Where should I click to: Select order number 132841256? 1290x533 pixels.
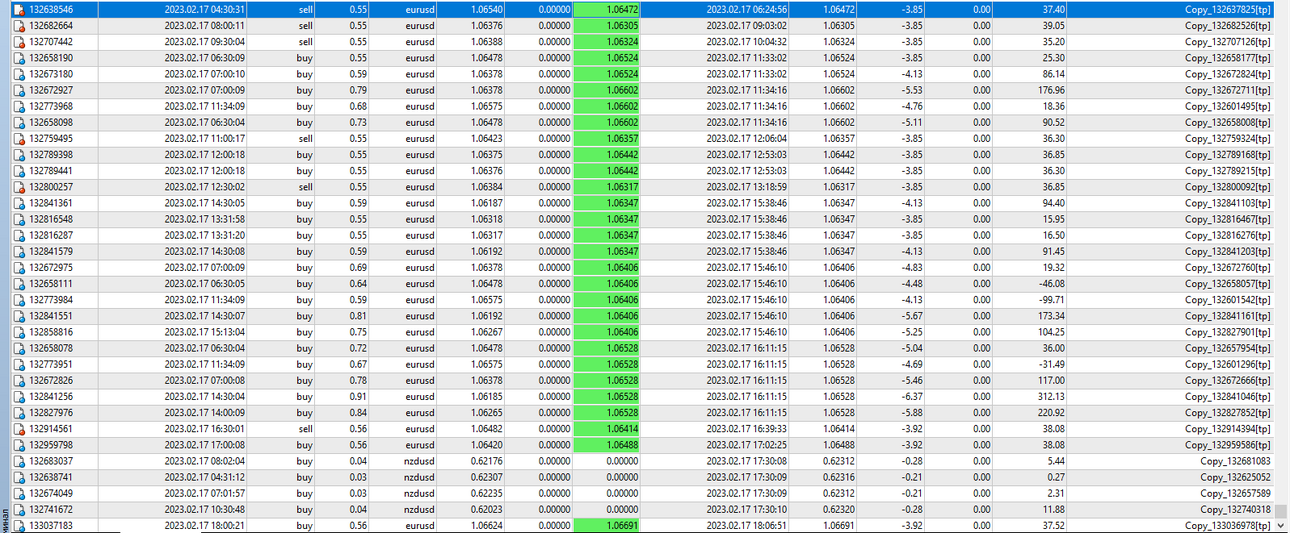click(x=51, y=396)
